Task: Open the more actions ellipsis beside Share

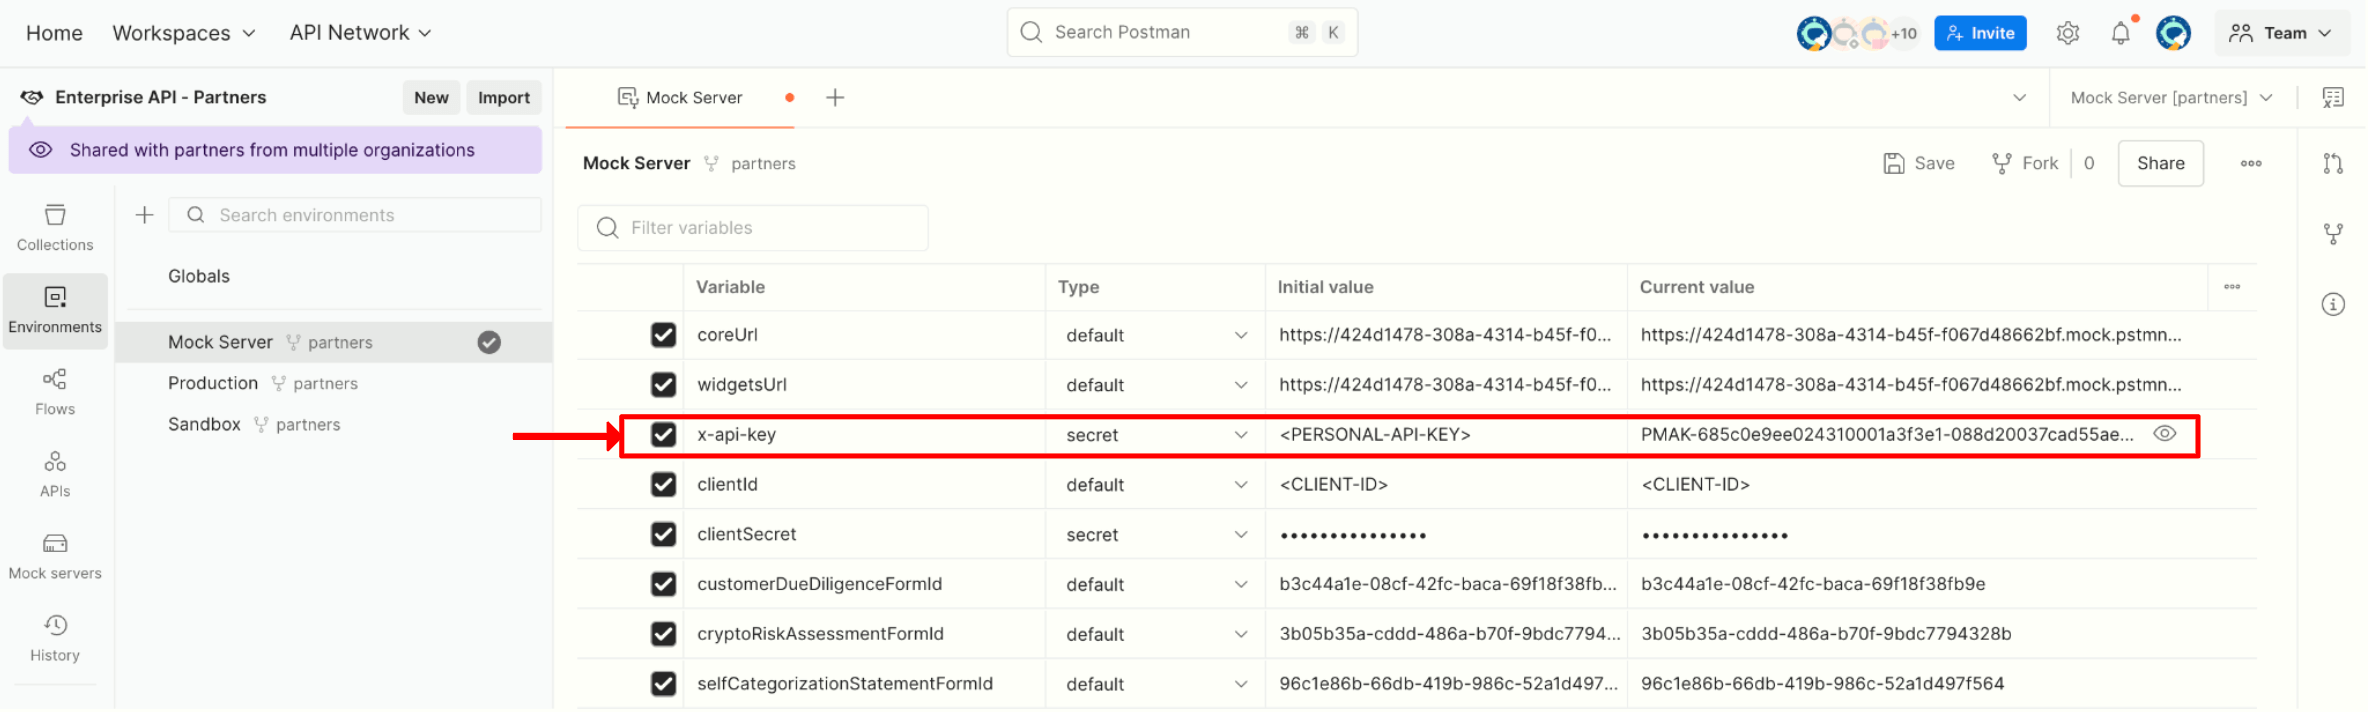Action: point(2251,163)
